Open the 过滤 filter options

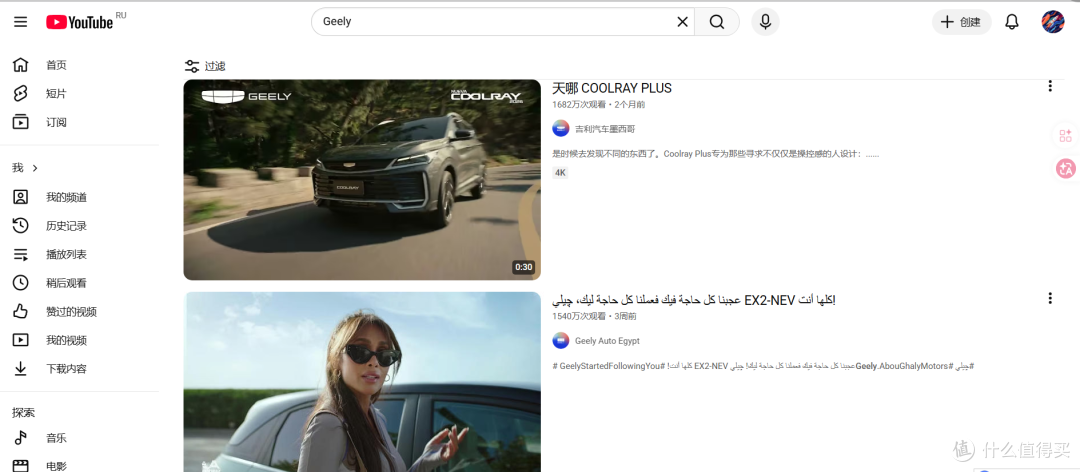[x=205, y=66]
